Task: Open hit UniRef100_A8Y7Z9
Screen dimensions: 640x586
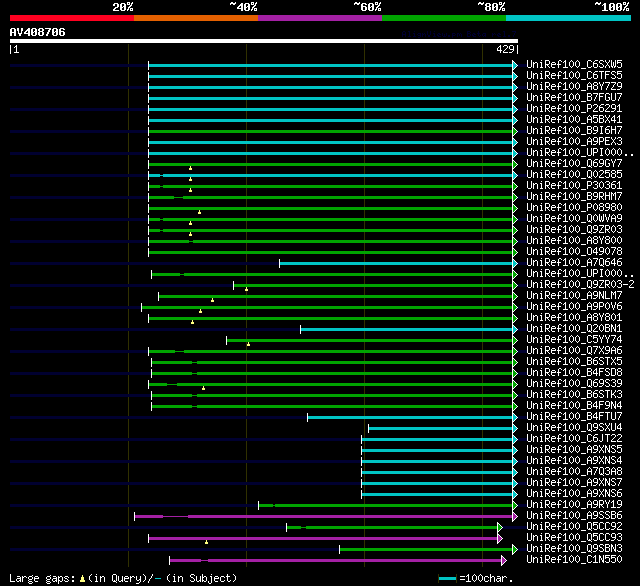Action: pyautogui.click(x=574, y=87)
